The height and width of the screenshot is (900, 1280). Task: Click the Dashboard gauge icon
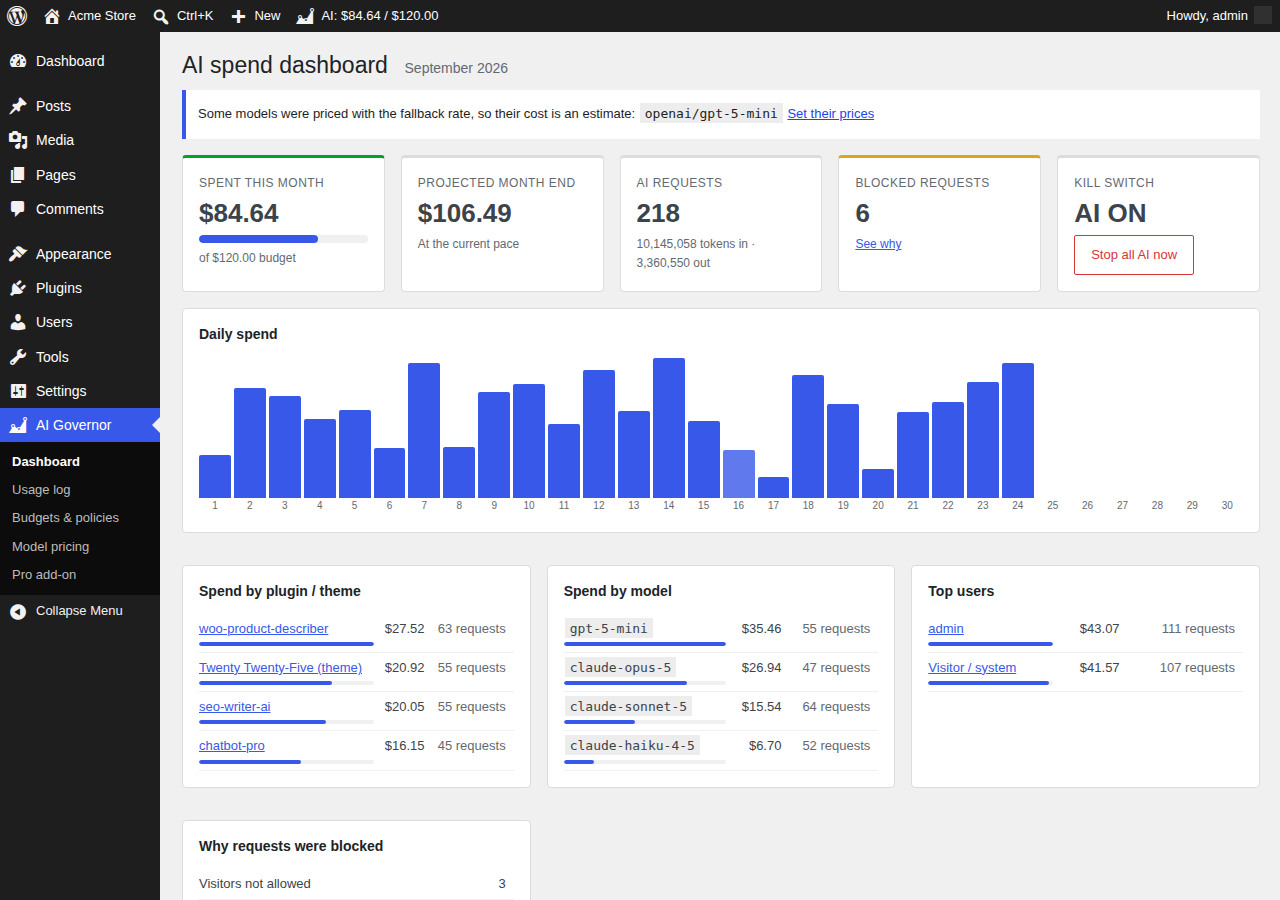[18, 61]
